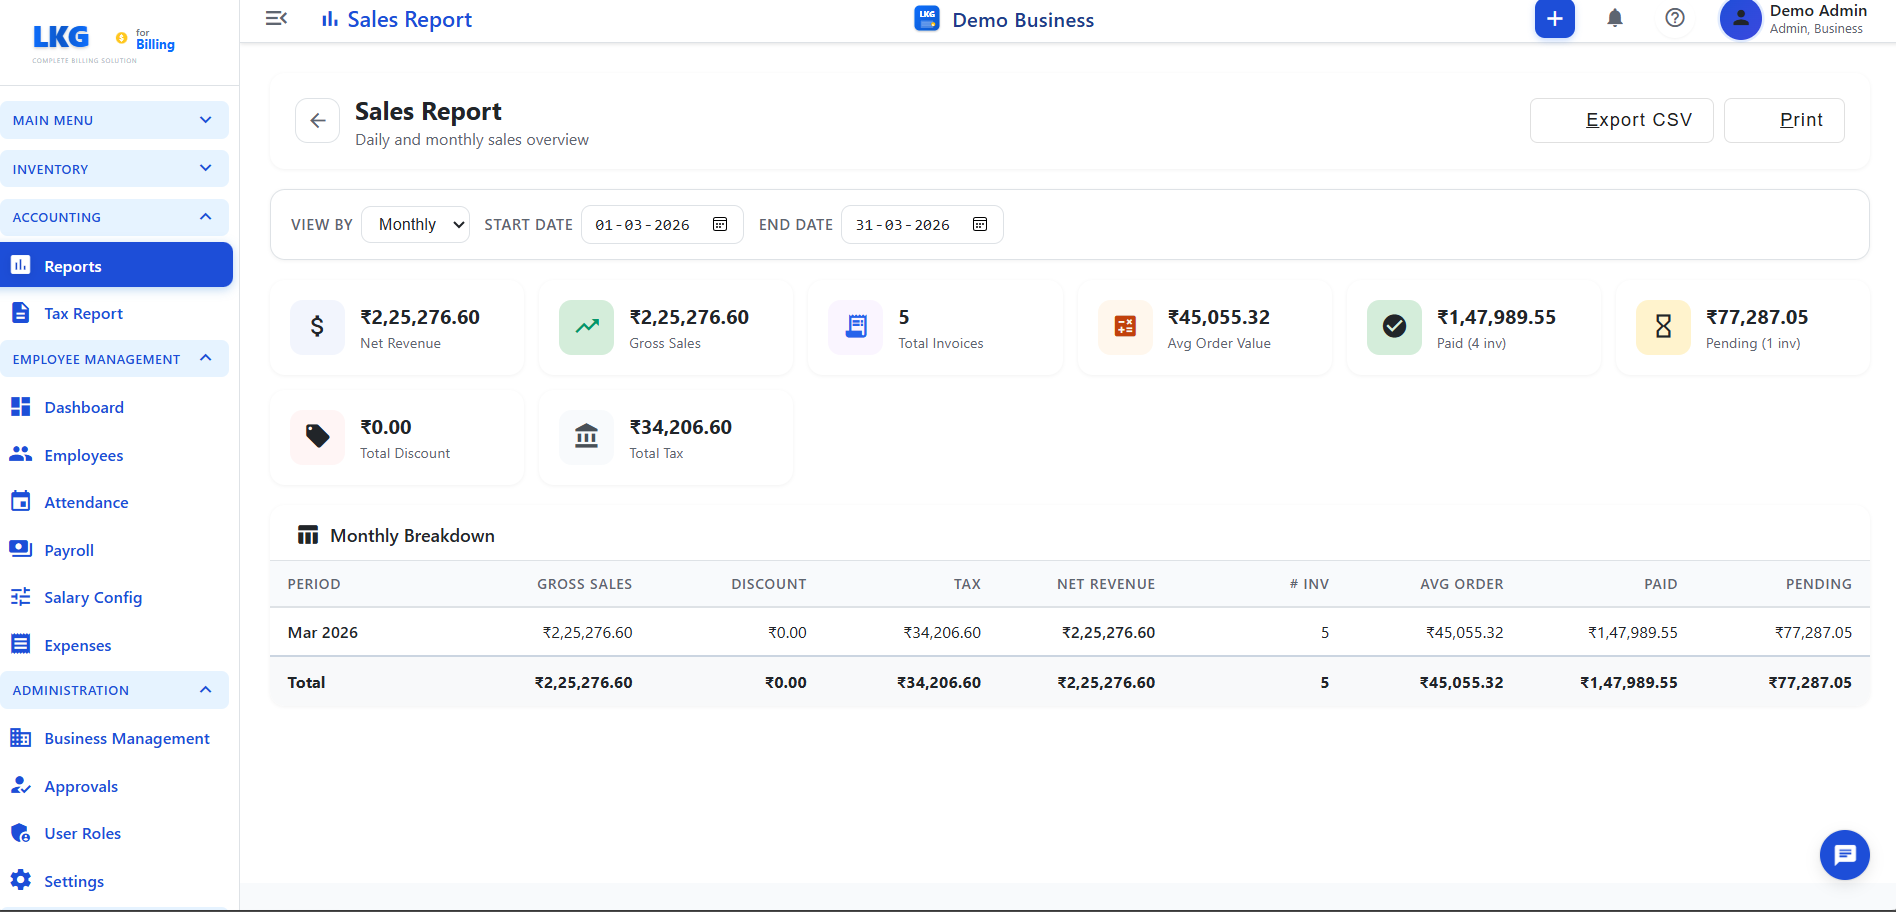
Task: Click the Monthly Breakdown table icon
Action: point(308,536)
